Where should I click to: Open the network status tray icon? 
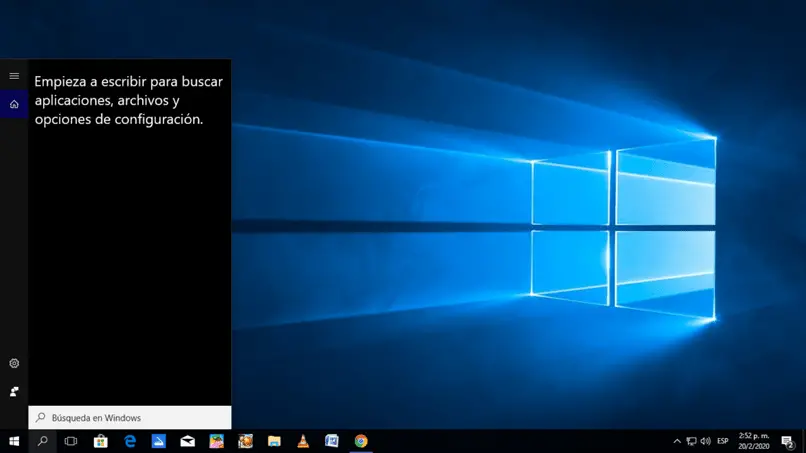point(691,441)
